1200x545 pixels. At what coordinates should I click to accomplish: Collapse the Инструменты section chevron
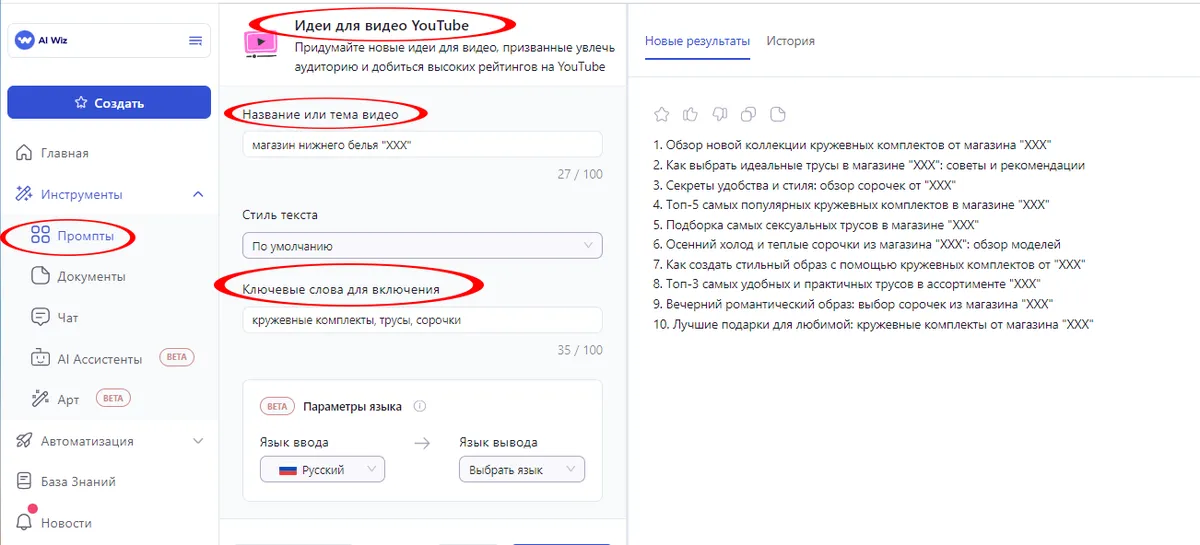(198, 194)
